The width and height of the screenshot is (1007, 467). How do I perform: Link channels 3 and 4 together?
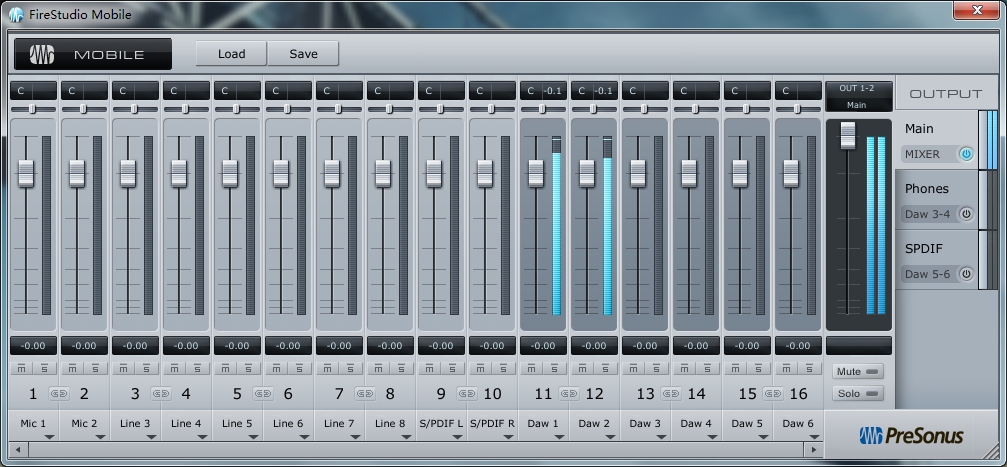click(x=161, y=393)
